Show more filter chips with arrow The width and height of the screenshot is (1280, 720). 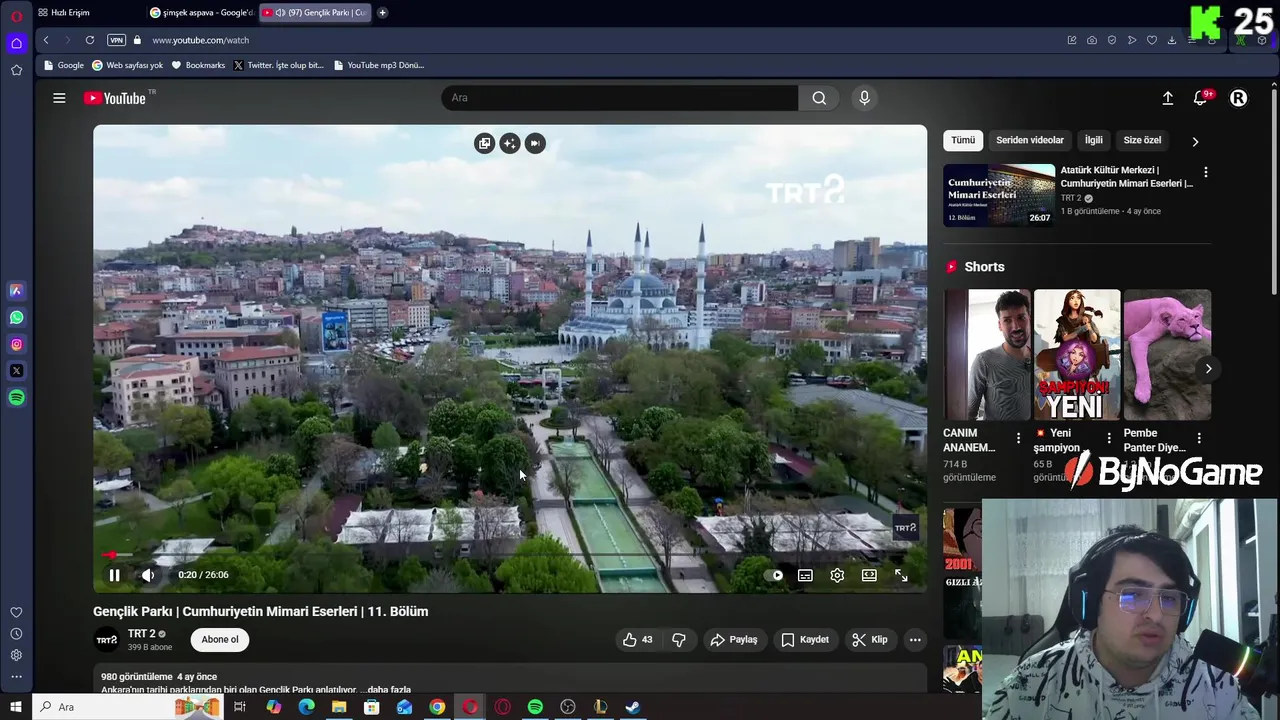(1195, 141)
